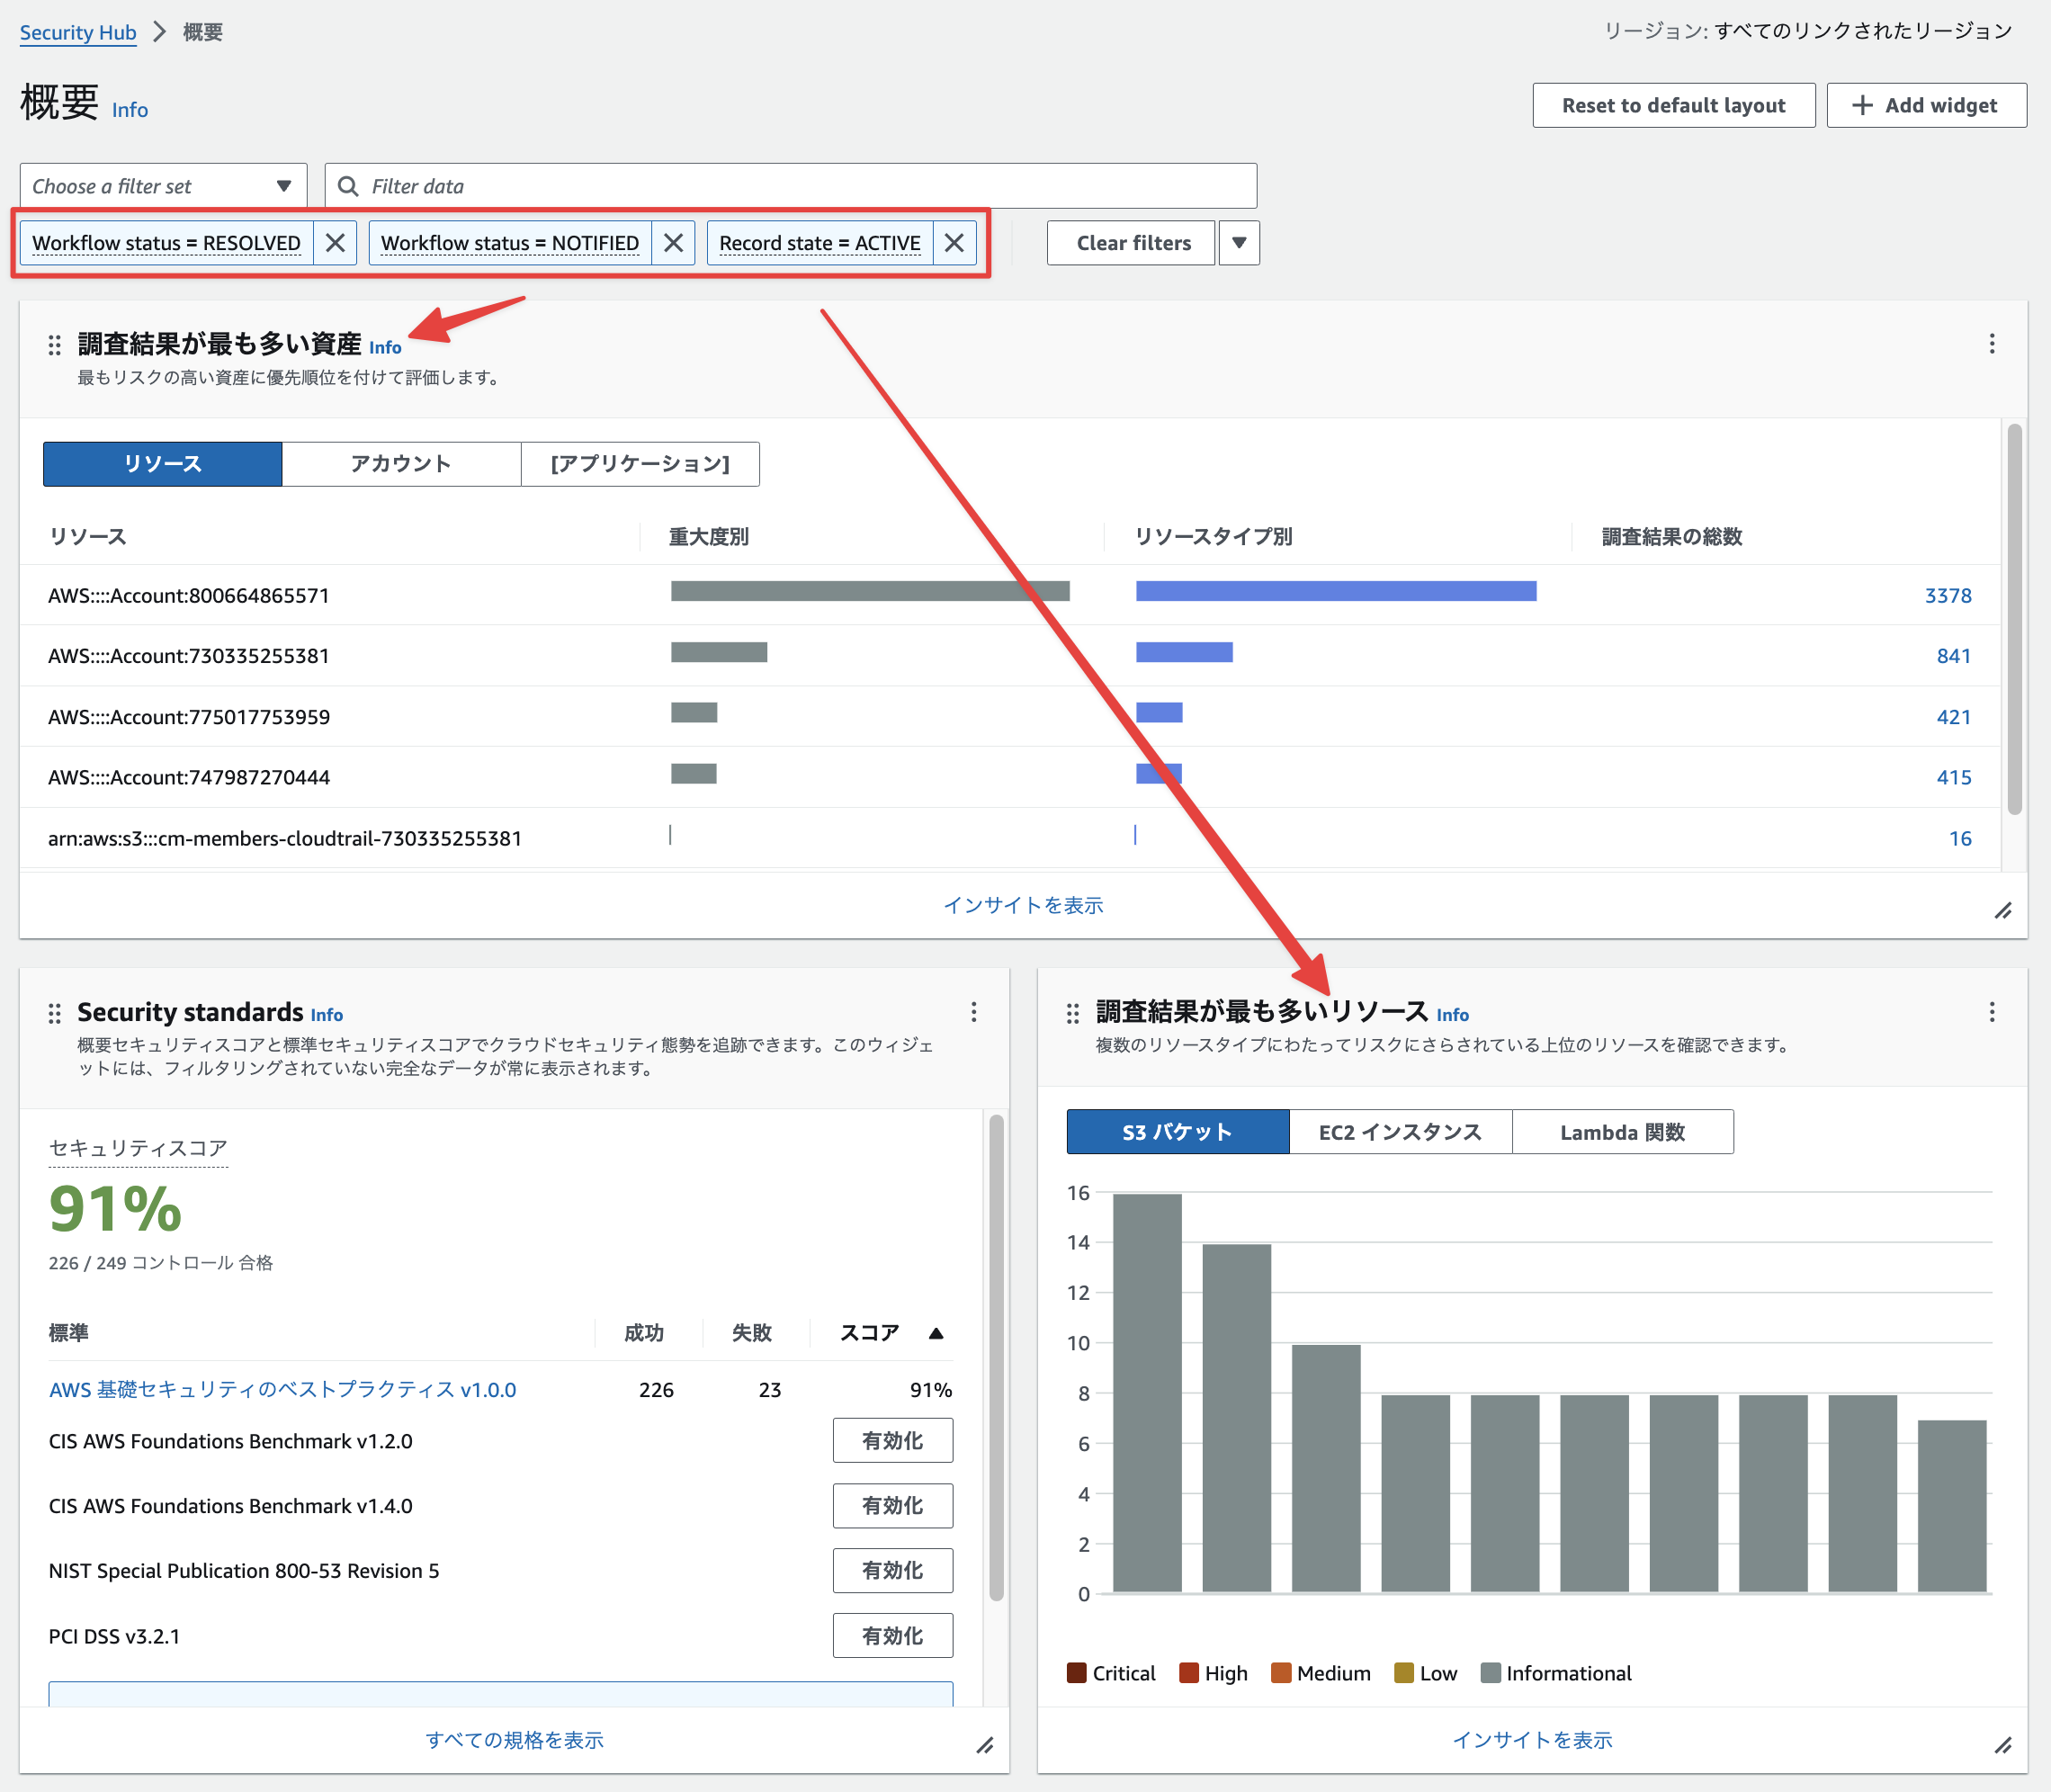2051x1792 pixels.
Task: Grab drag handle of 調査結果が最も多い資産 widget
Action: click(55, 345)
